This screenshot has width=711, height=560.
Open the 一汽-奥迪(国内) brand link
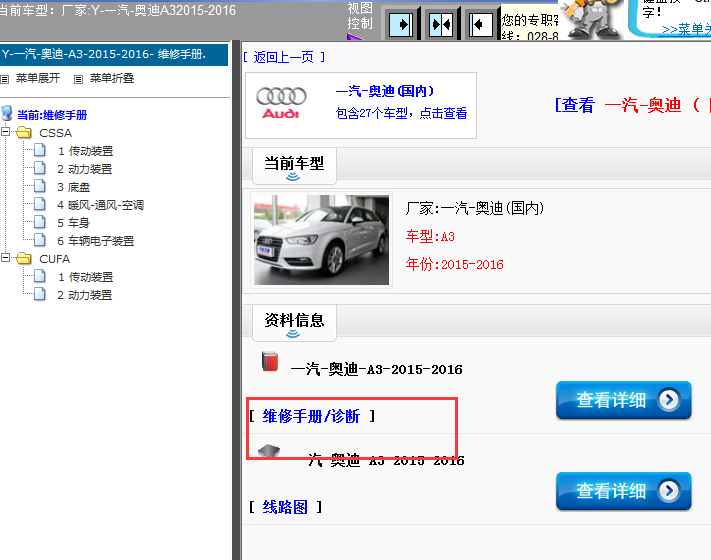[385, 91]
